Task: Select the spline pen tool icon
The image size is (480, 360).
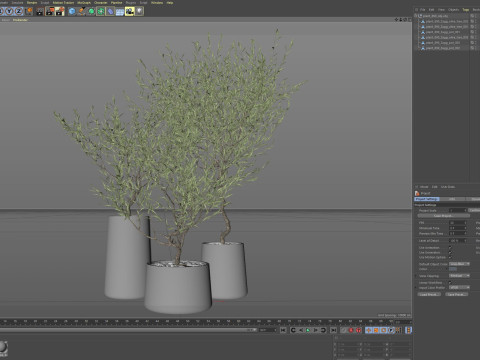Action: point(82,11)
